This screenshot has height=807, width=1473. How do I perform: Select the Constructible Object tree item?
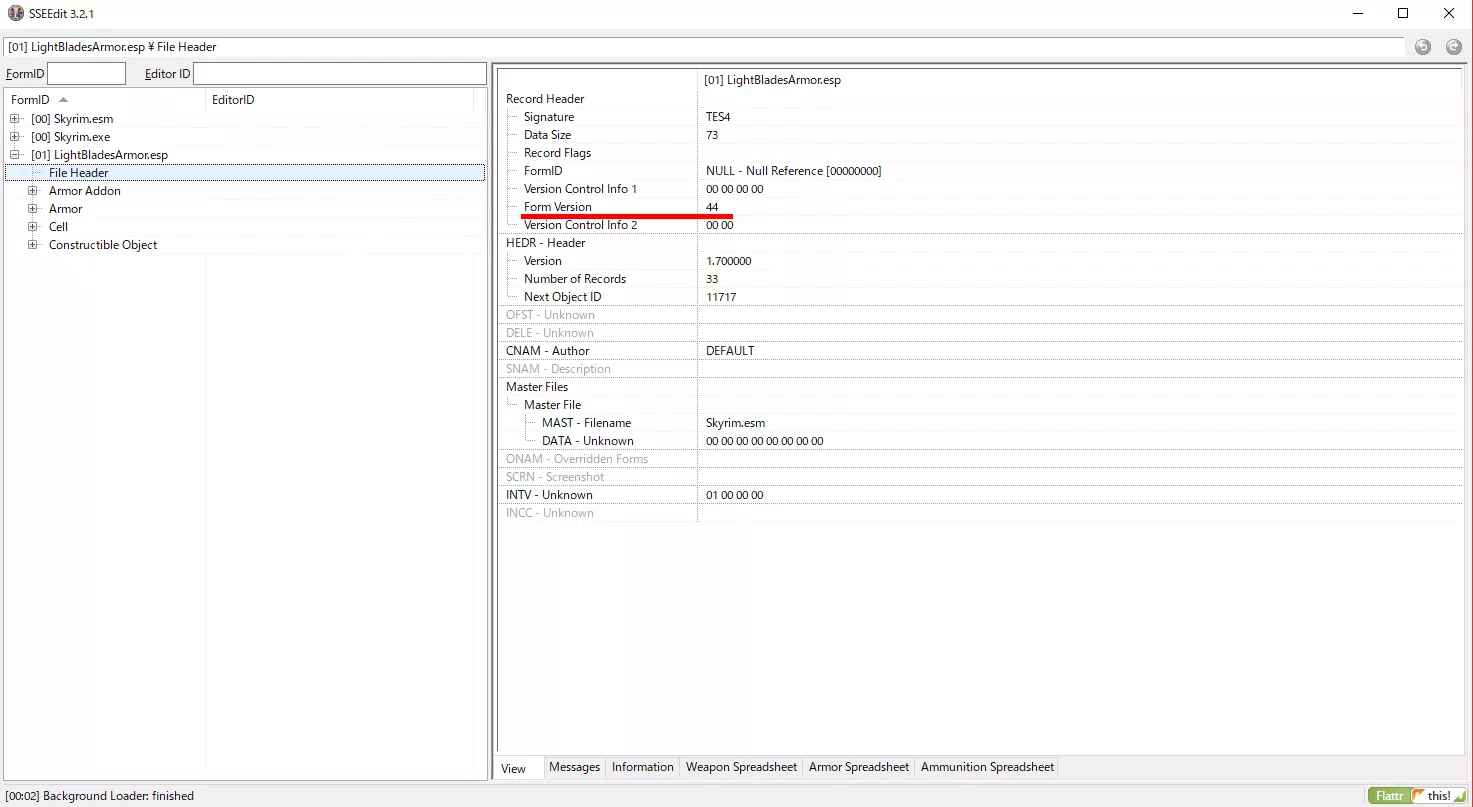tap(103, 245)
